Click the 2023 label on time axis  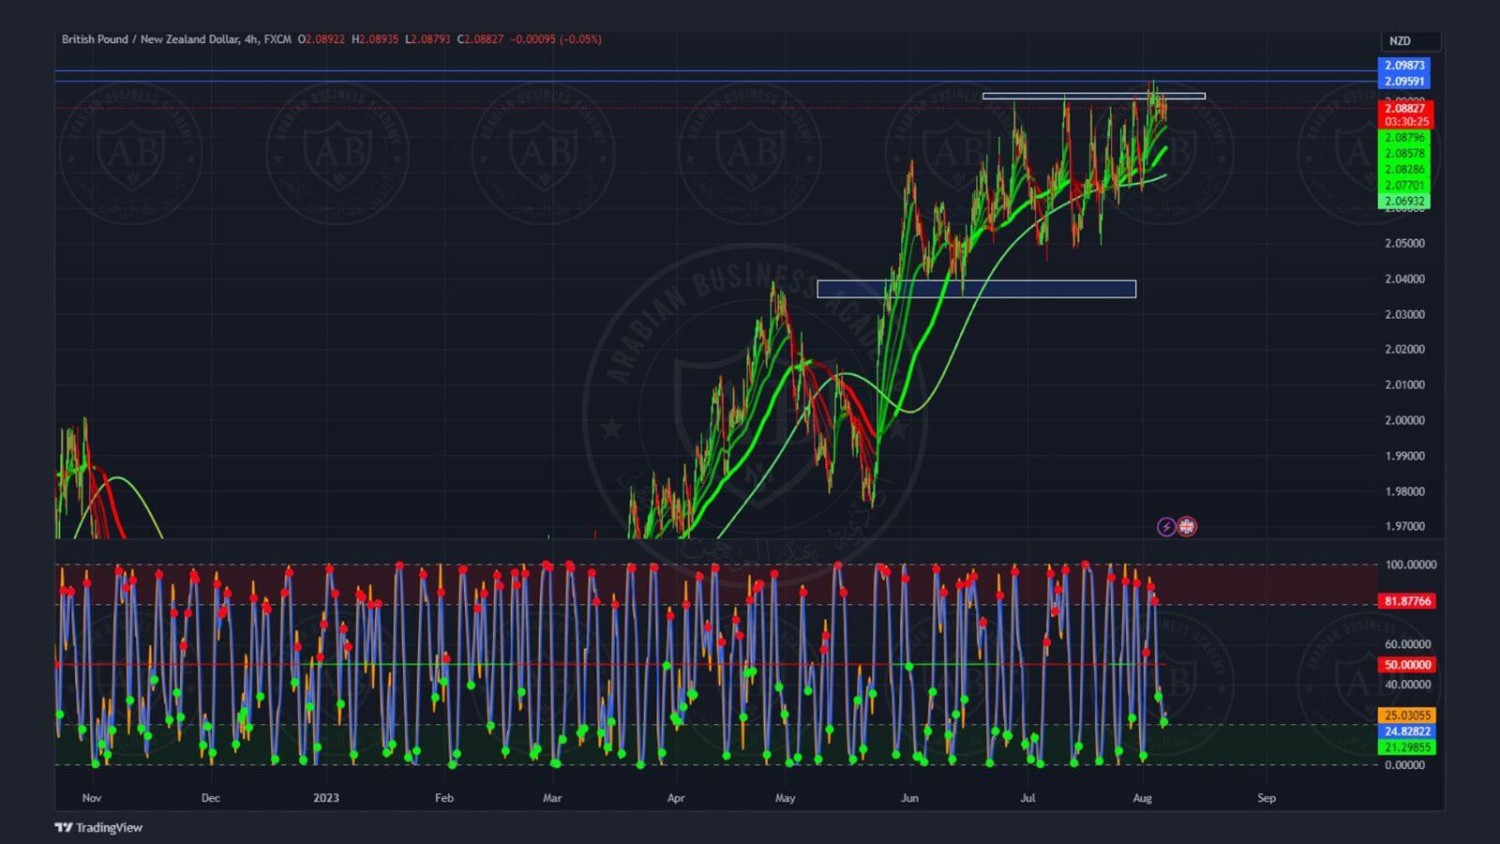point(326,798)
